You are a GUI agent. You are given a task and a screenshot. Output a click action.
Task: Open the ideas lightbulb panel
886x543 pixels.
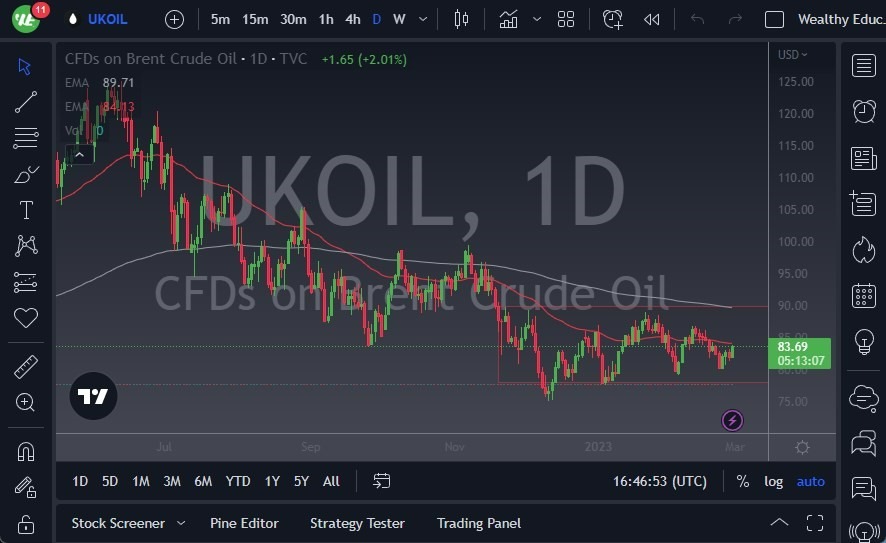click(x=863, y=342)
